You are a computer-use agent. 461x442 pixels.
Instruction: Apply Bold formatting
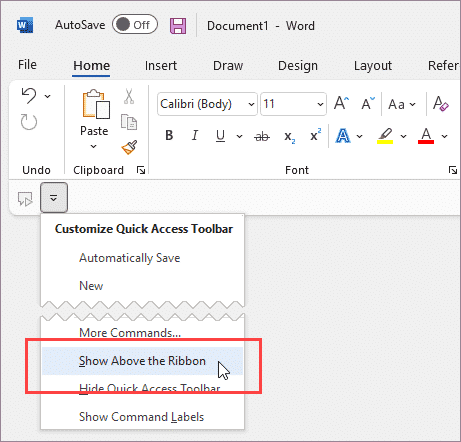[169, 136]
